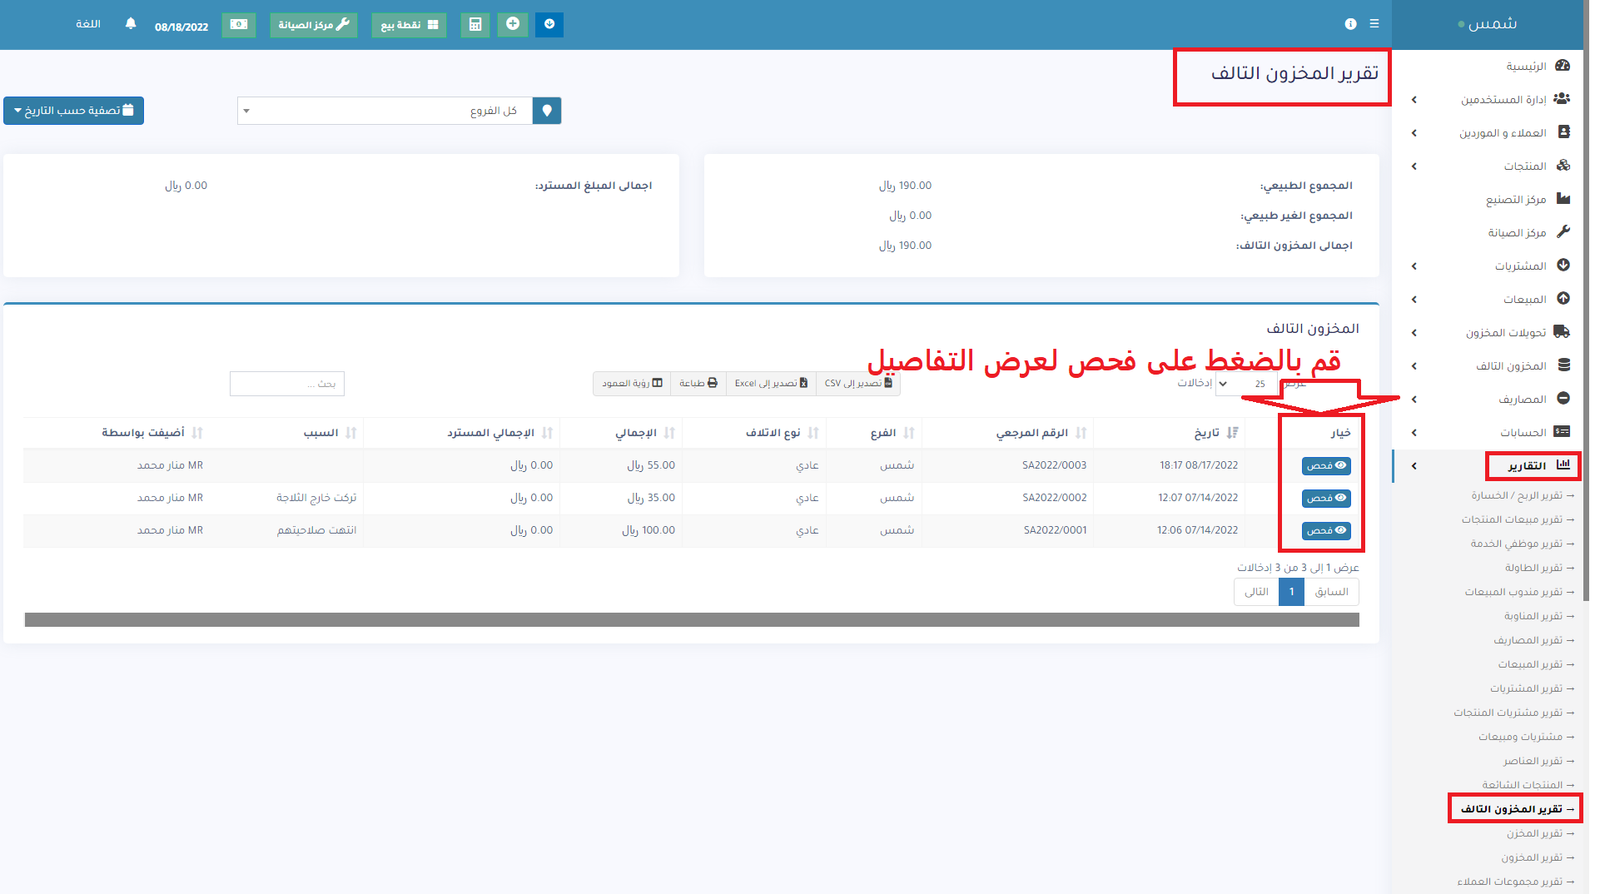Open the تصفية حسب التاريخ date filter
This screenshot has height=894, width=1600.
[x=74, y=111]
